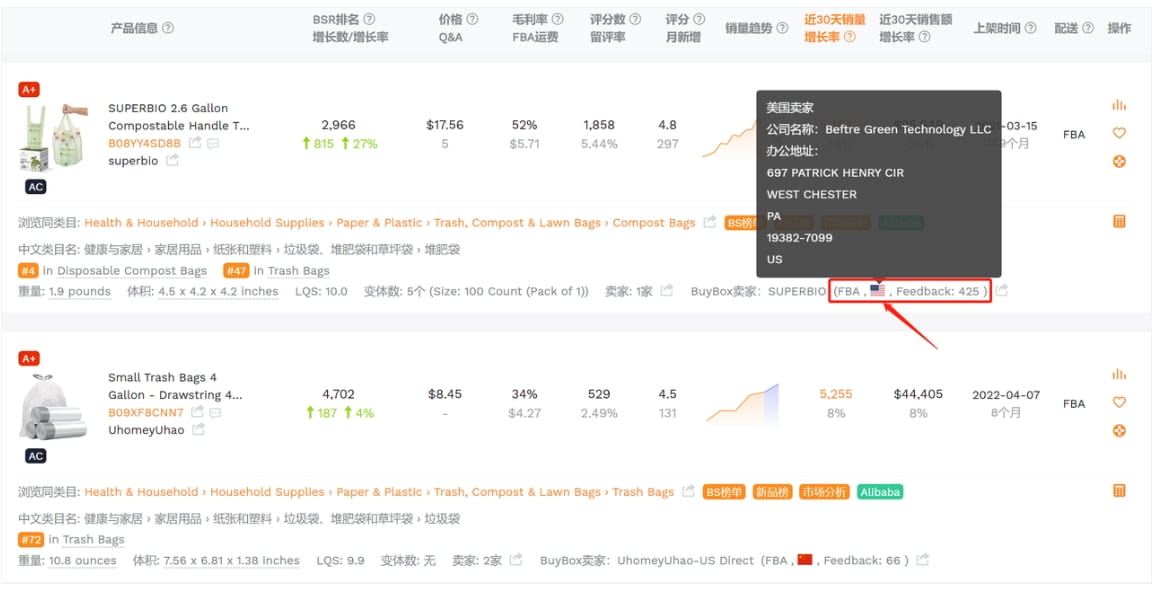Click external link icon beside ASIN B08YY4SD8B
The height and width of the screenshot is (599, 1155).
195,144
